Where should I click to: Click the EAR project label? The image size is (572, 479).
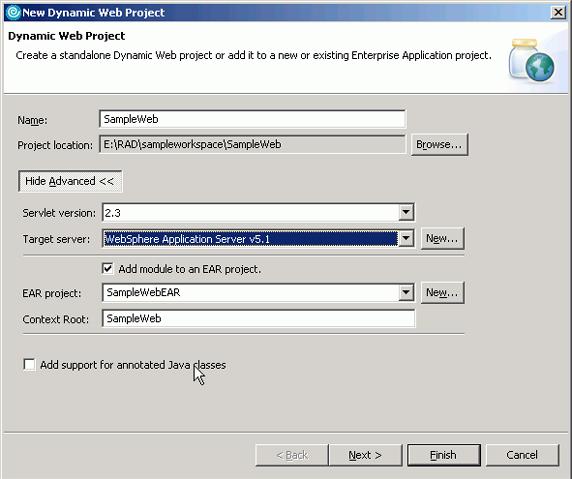52,293
